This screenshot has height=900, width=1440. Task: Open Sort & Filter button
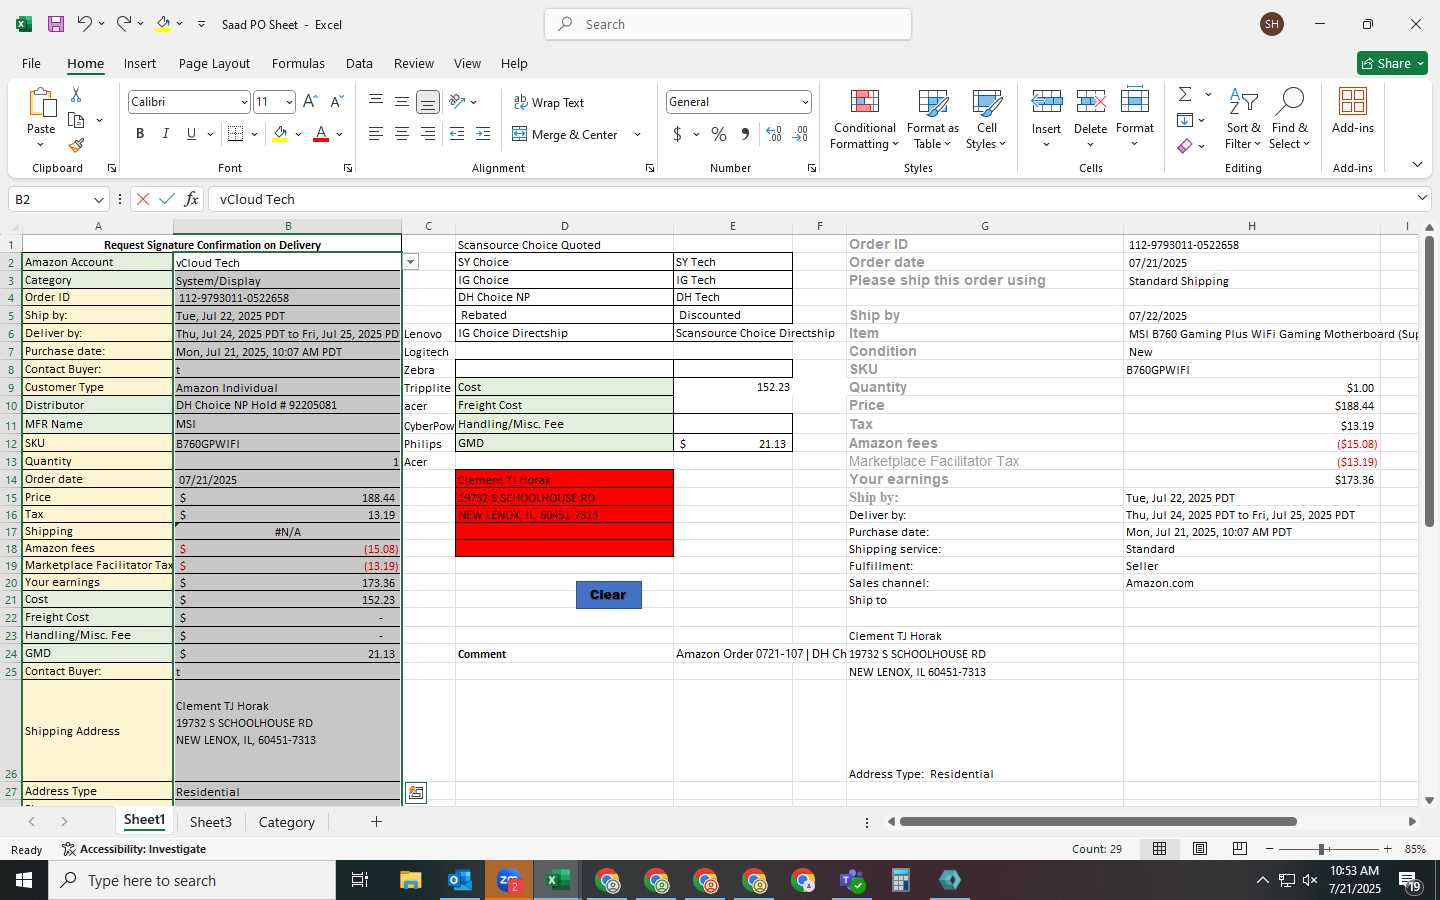pyautogui.click(x=1243, y=119)
